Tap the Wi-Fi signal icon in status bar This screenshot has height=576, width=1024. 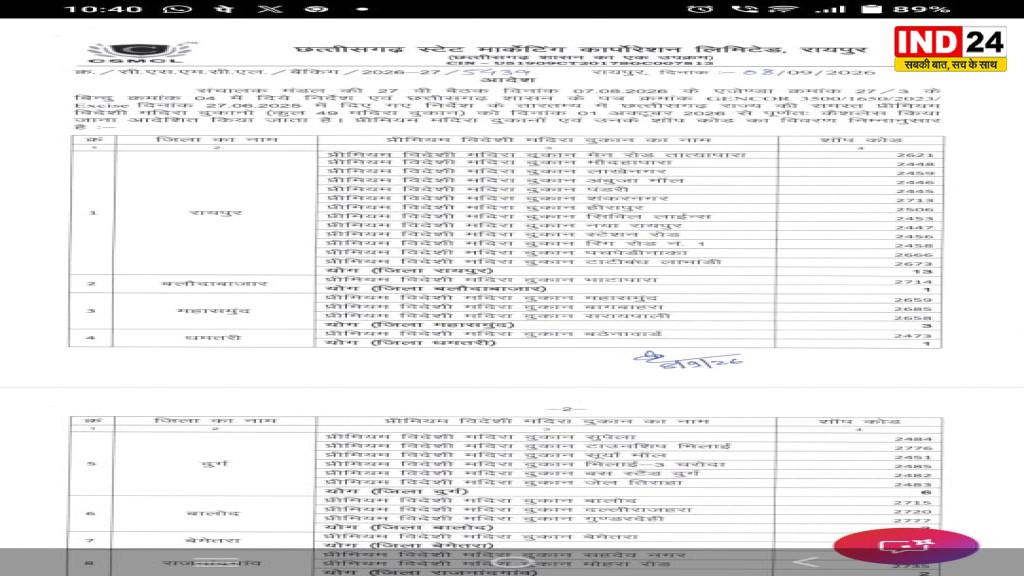(783, 9)
